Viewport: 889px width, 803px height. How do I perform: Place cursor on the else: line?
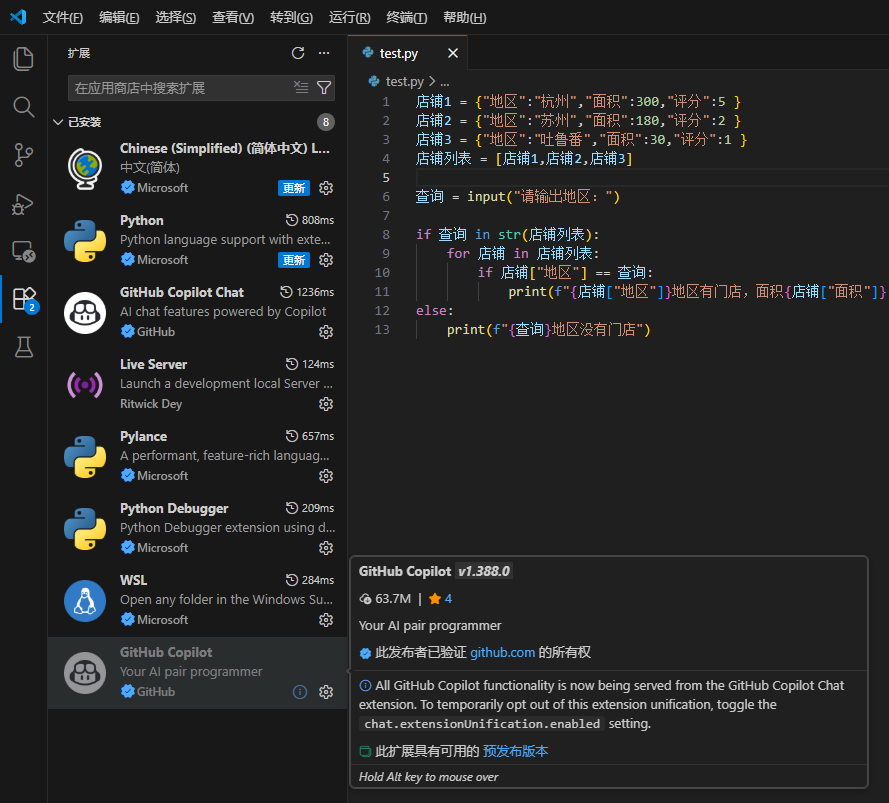click(435, 311)
